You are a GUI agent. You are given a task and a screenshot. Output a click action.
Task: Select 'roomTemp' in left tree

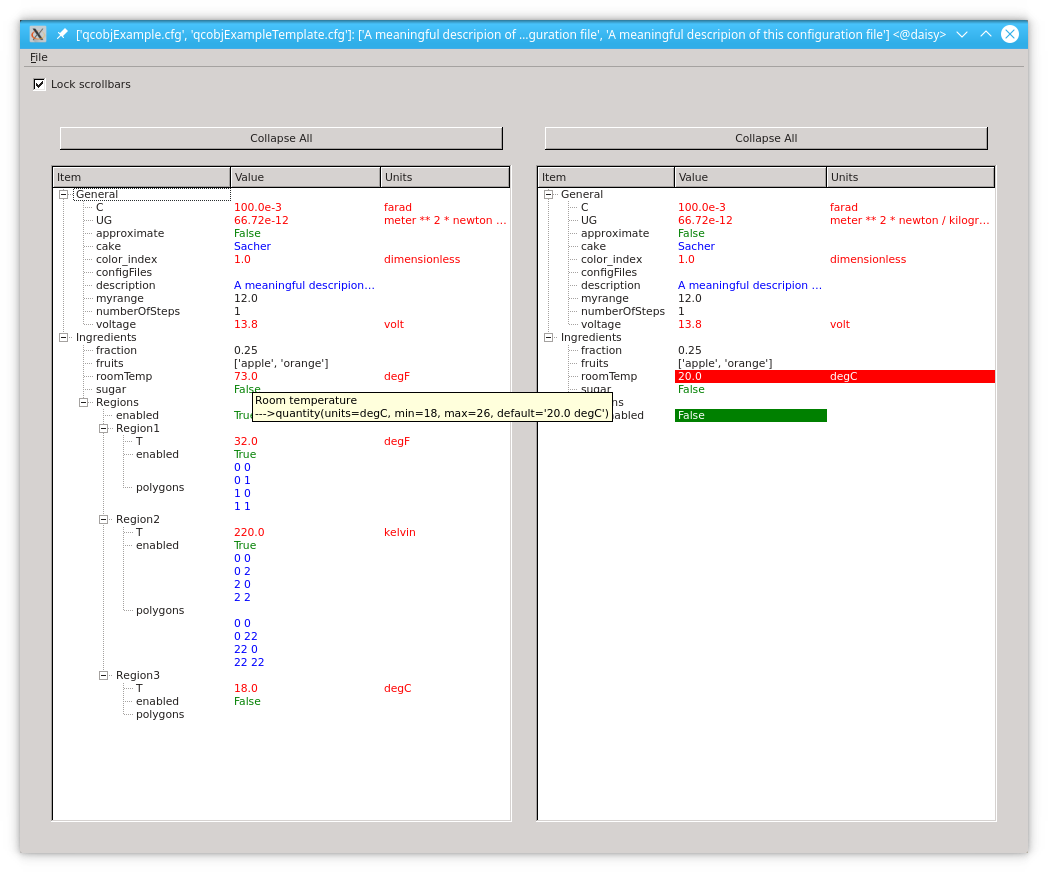click(124, 376)
